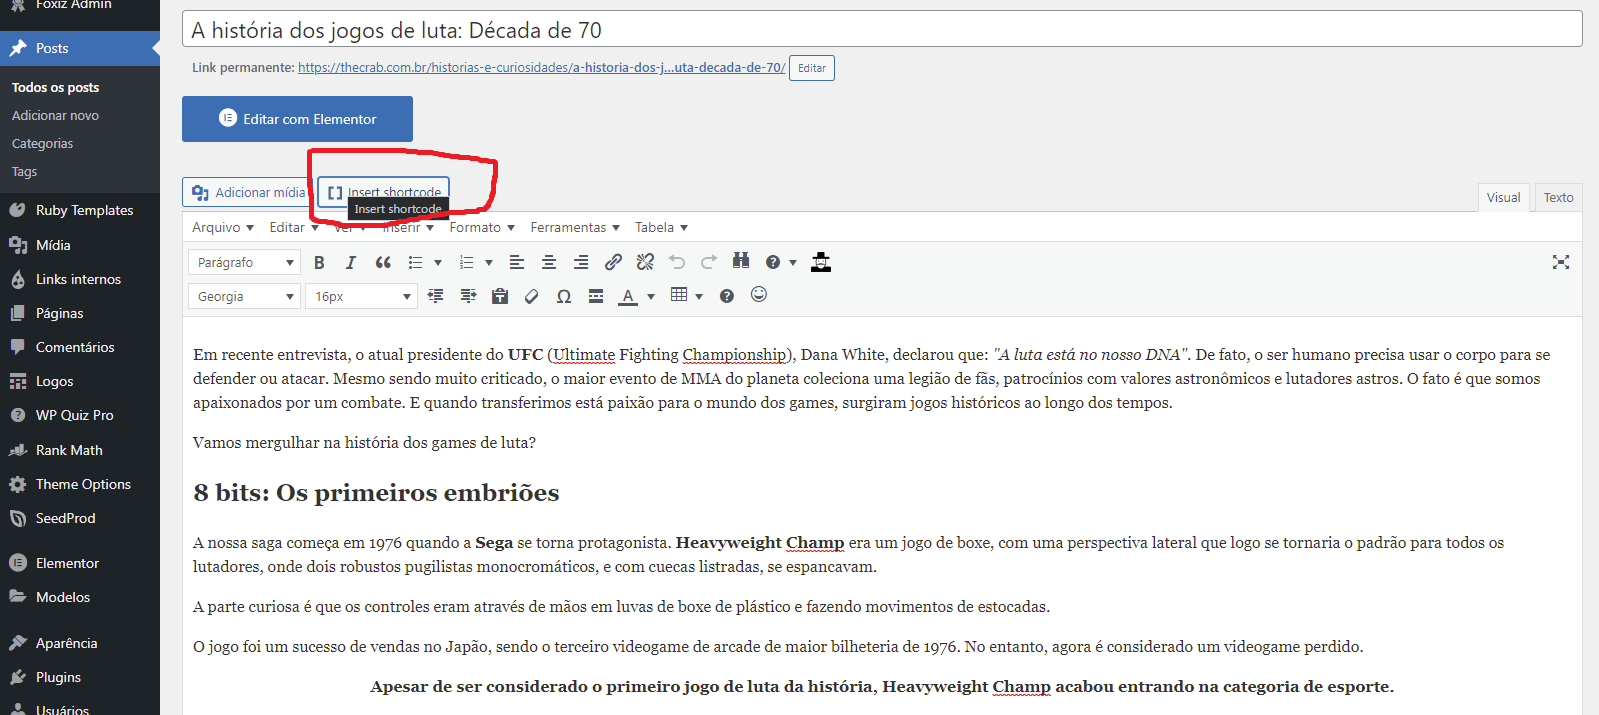The width and height of the screenshot is (1599, 715).
Task: Toggle paste as text clipboard icon
Action: (x=500, y=296)
